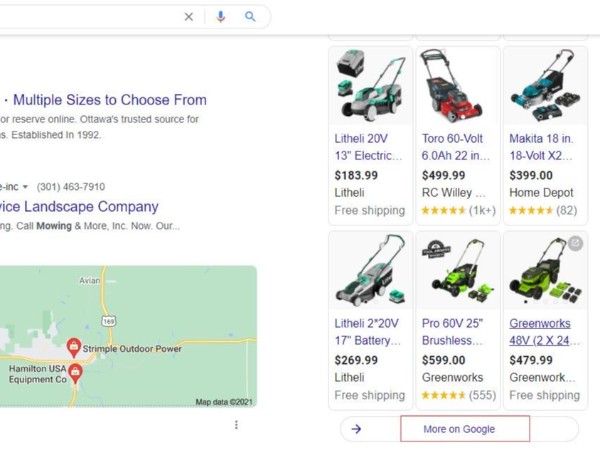The image size is (600, 450).
Task: View the Toro 60-Volt mower image
Action: click(x=457, y=85)
